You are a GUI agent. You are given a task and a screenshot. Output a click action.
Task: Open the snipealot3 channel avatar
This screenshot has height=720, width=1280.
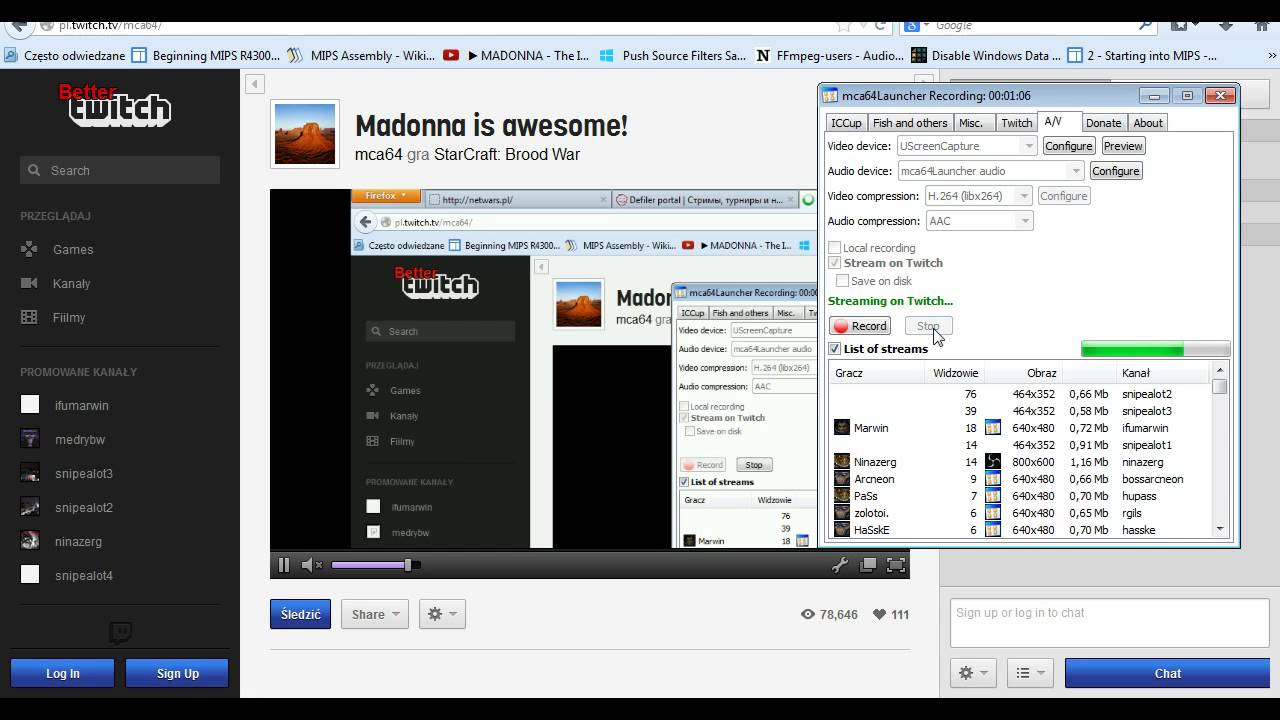coord(30,472)
